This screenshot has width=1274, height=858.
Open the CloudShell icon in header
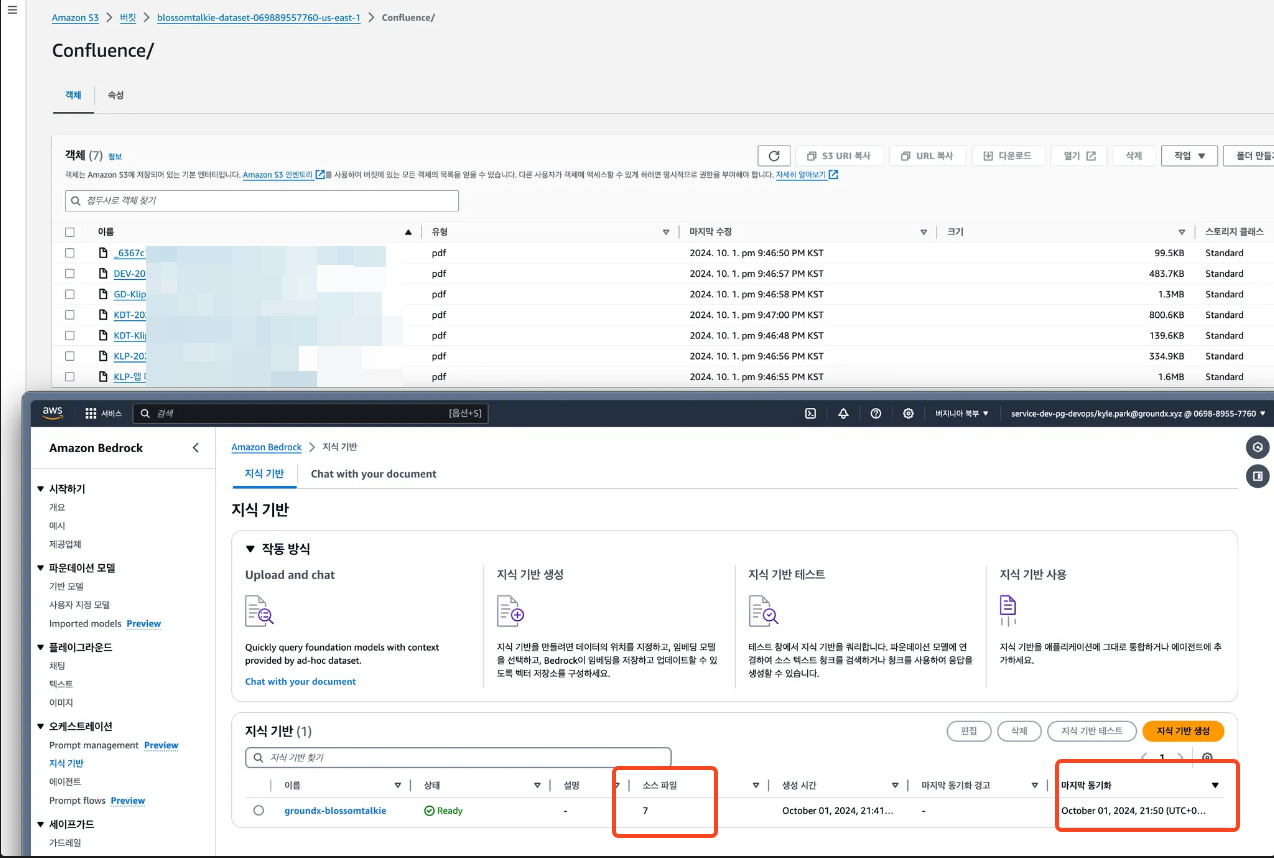pyautogui.click(x=812, y=413)
